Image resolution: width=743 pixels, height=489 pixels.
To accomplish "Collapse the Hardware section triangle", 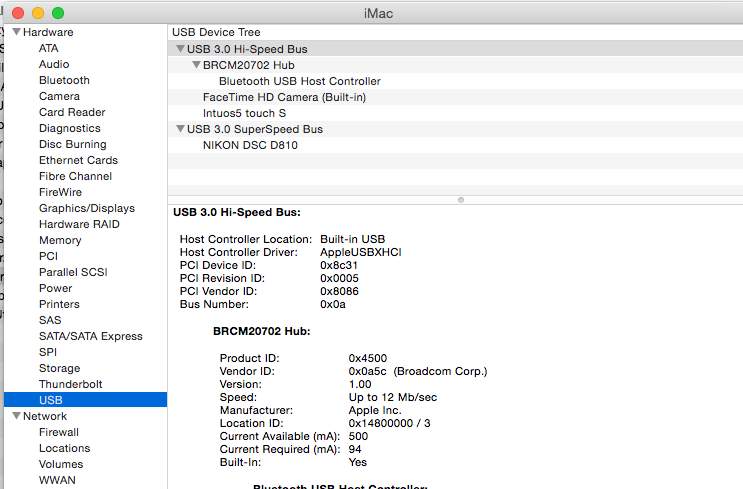I will (16, 32).
